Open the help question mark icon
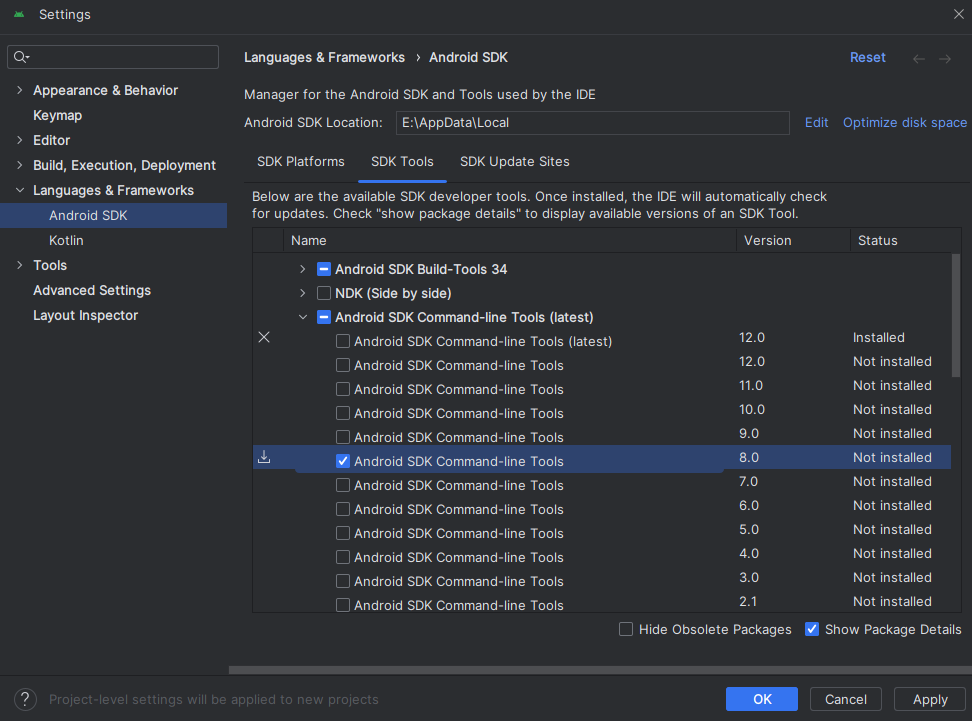 [25, 699]
